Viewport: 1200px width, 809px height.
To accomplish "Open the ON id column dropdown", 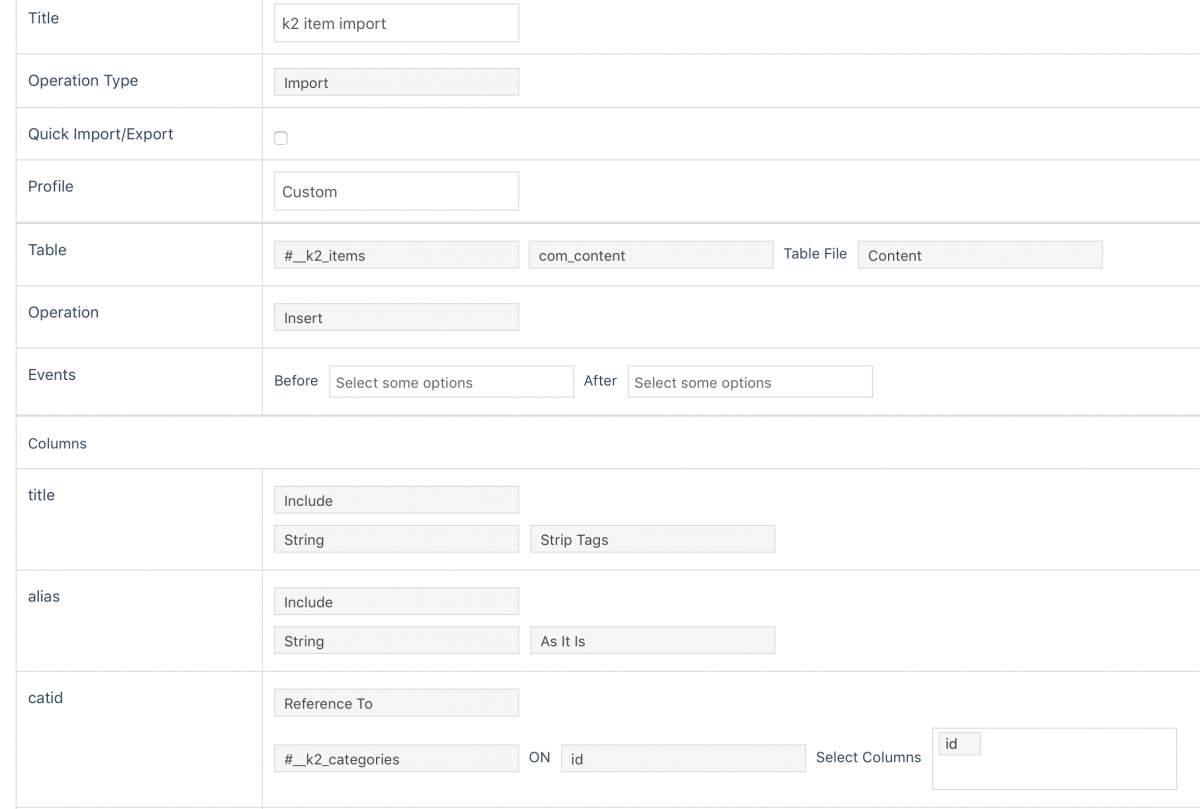I will click(x=683, y=758).
